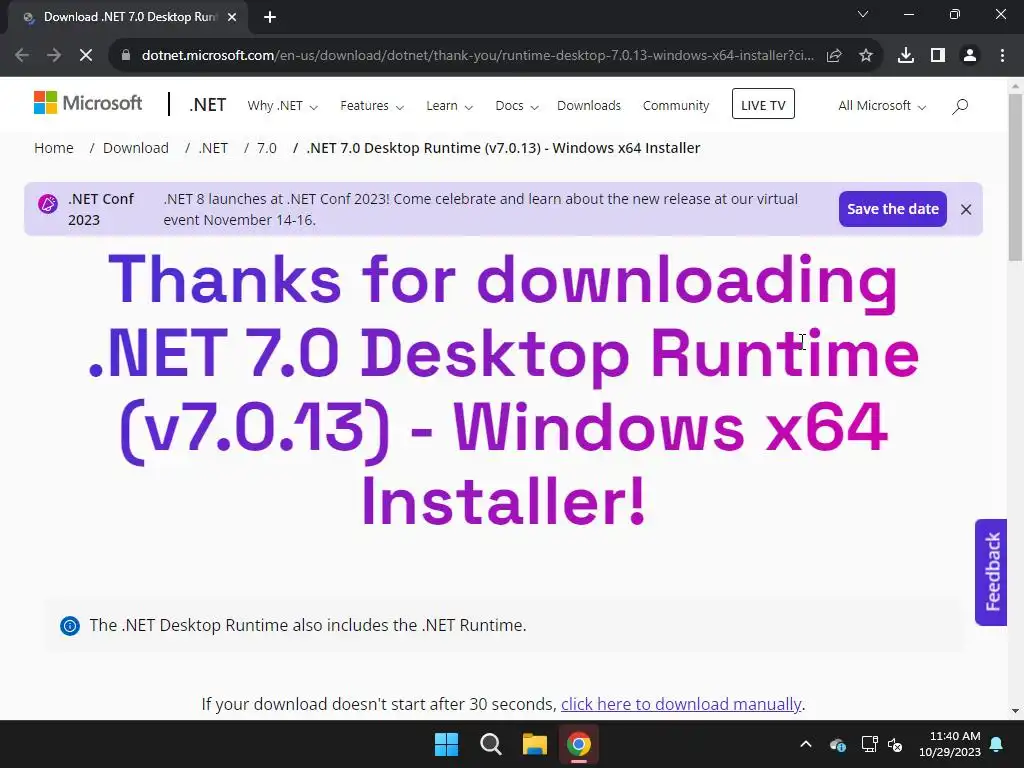
Task: Open the Community nav item
Action: point(676,106)
